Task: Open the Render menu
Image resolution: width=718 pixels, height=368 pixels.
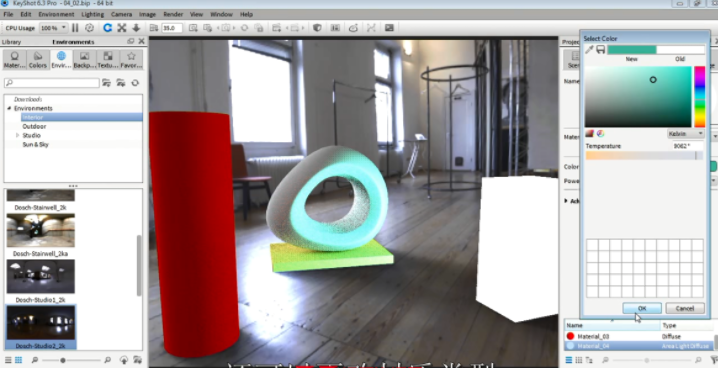Action: 173,14
